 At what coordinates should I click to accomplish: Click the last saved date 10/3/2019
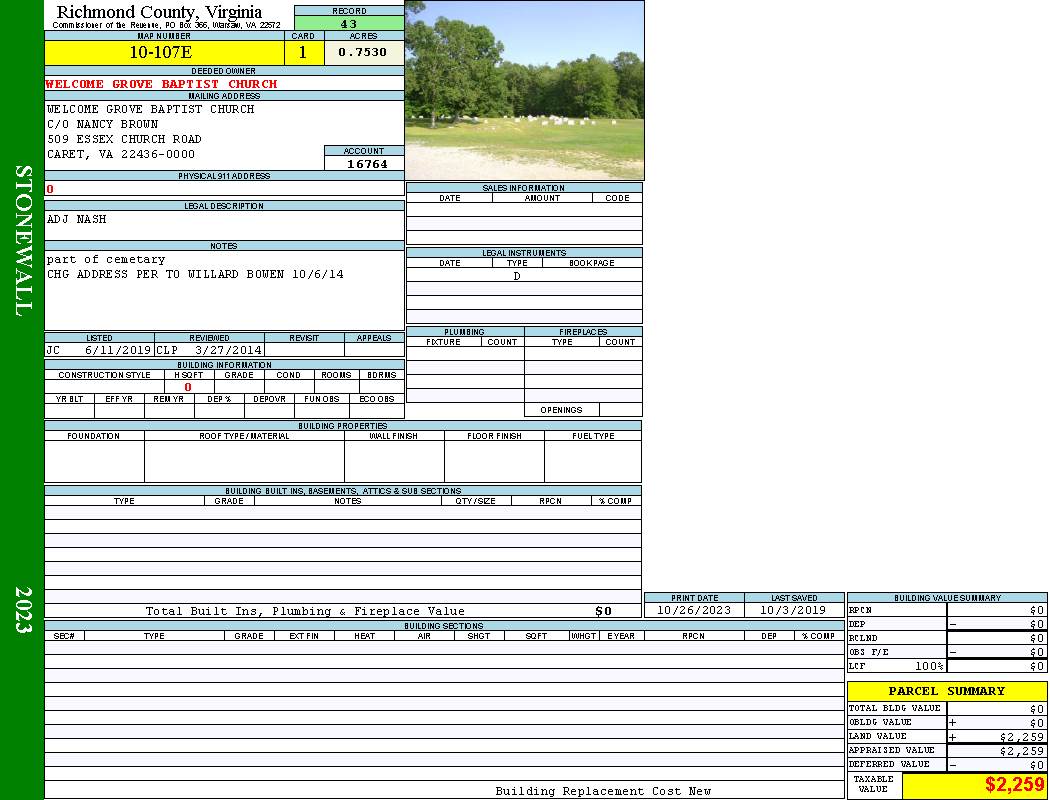pyautogui.click(x=793, y=610)
